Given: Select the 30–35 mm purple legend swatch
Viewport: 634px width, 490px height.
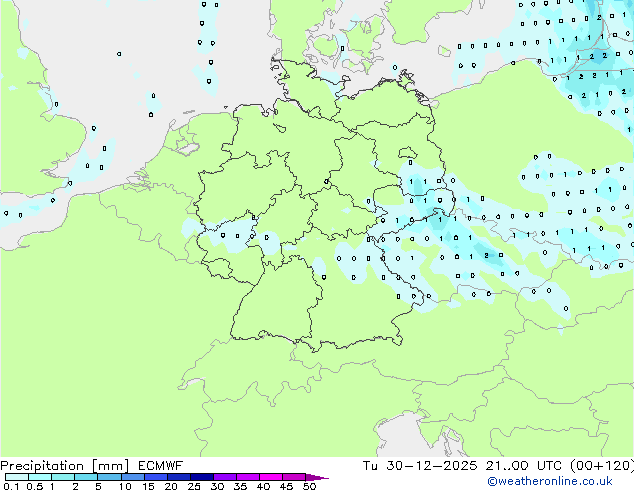Looking at the screenshot, I should coord(225,477).
